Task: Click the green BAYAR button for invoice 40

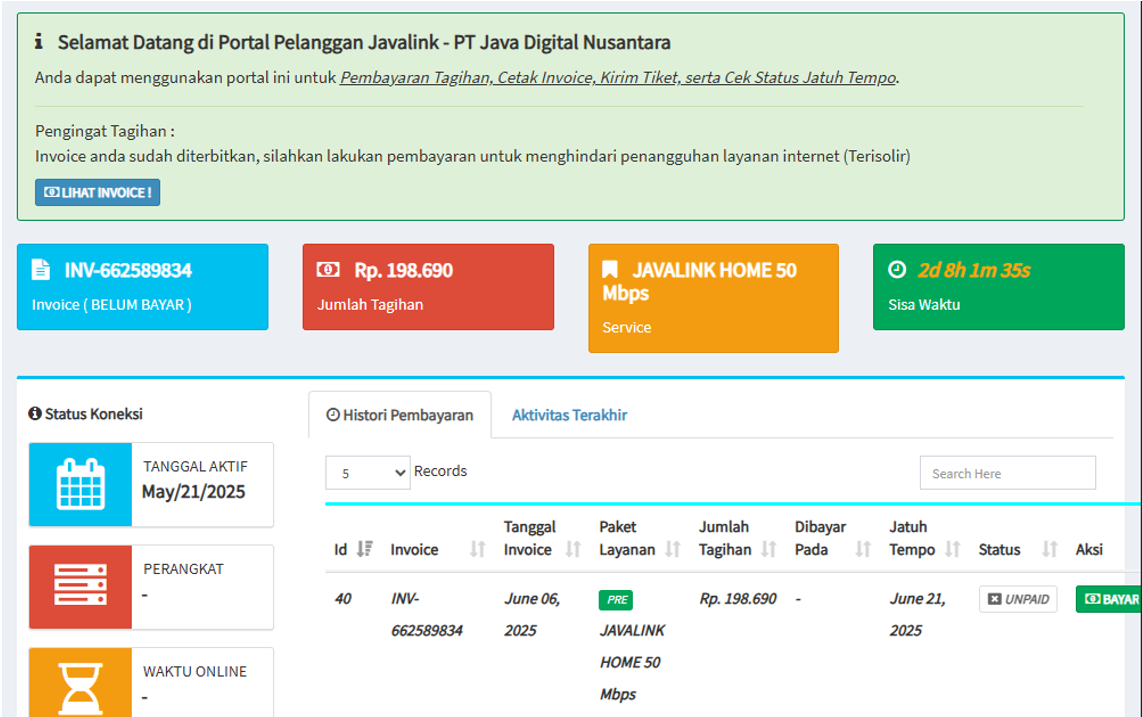Action: click(1108, 599)
